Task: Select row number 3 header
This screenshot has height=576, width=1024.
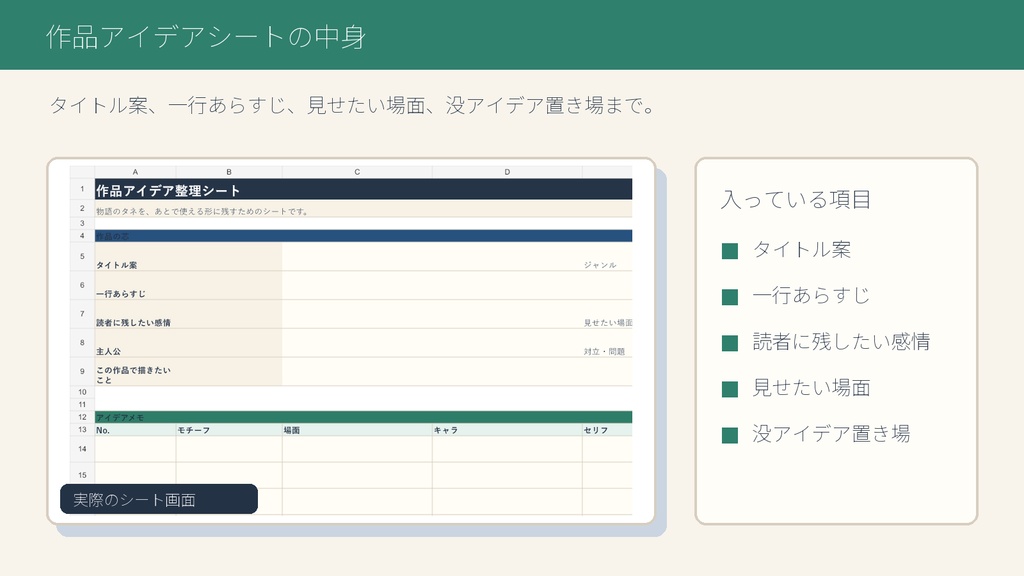Action: point(82,223)
